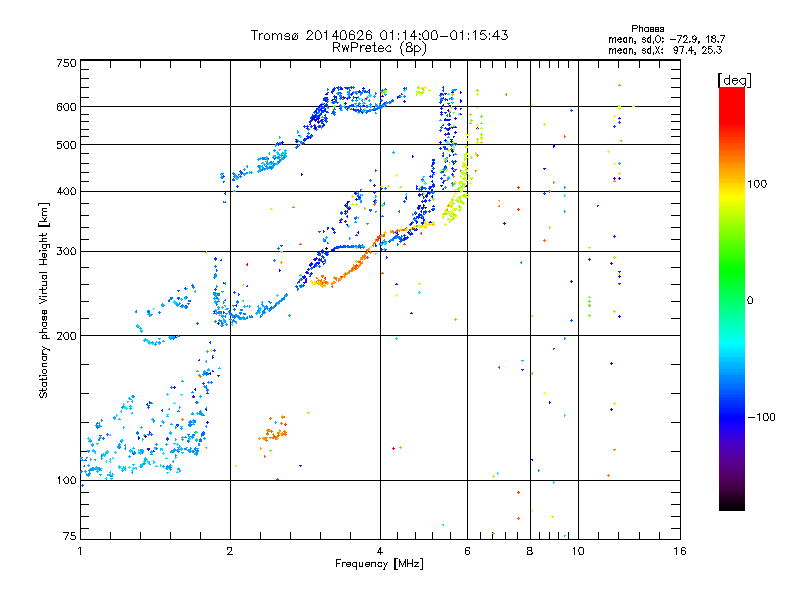
Task: Click the x-axis tick label '1'
Action: 80,551
